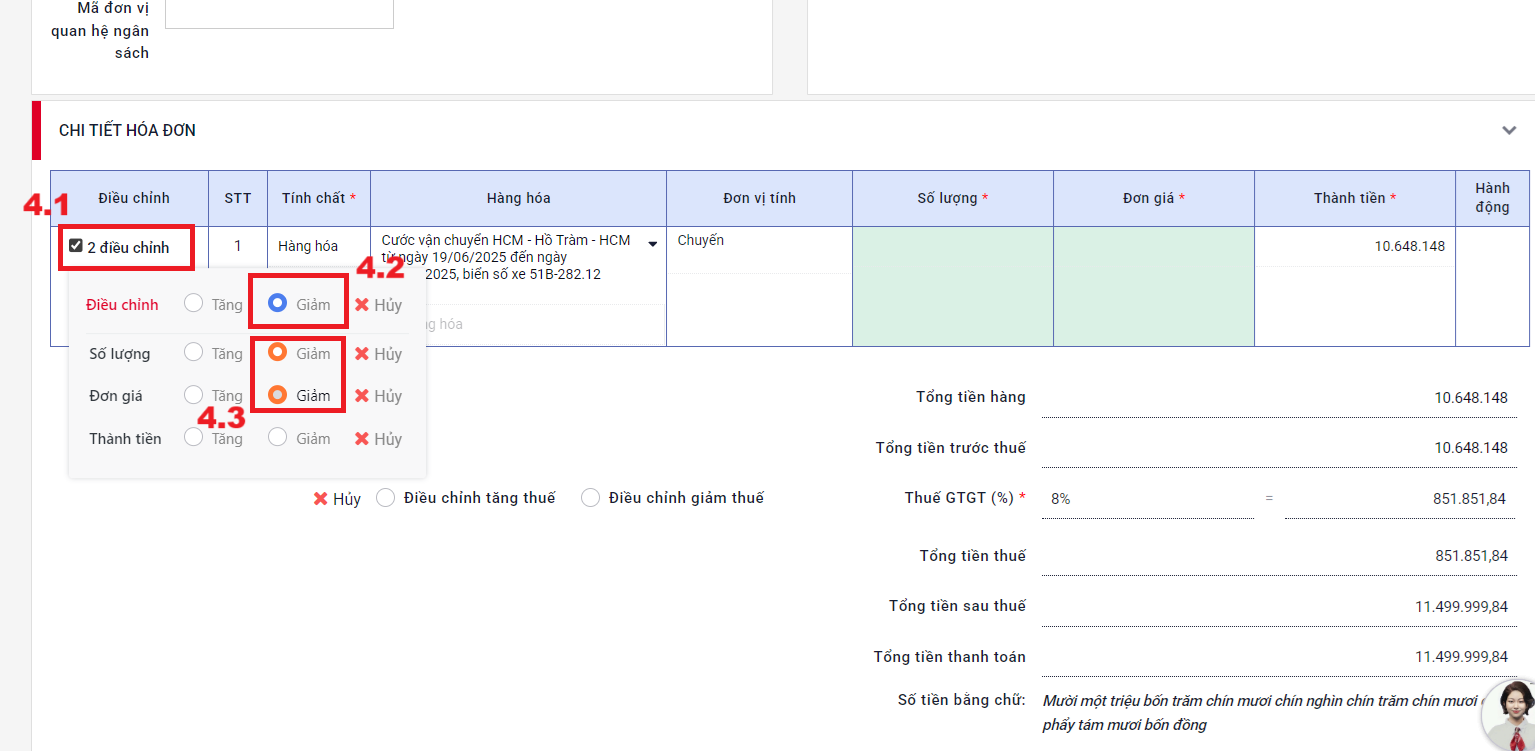Uncheck the '2 điều chỉnh' checkbox
This screenshot has width=1535, height=751.
76,246
